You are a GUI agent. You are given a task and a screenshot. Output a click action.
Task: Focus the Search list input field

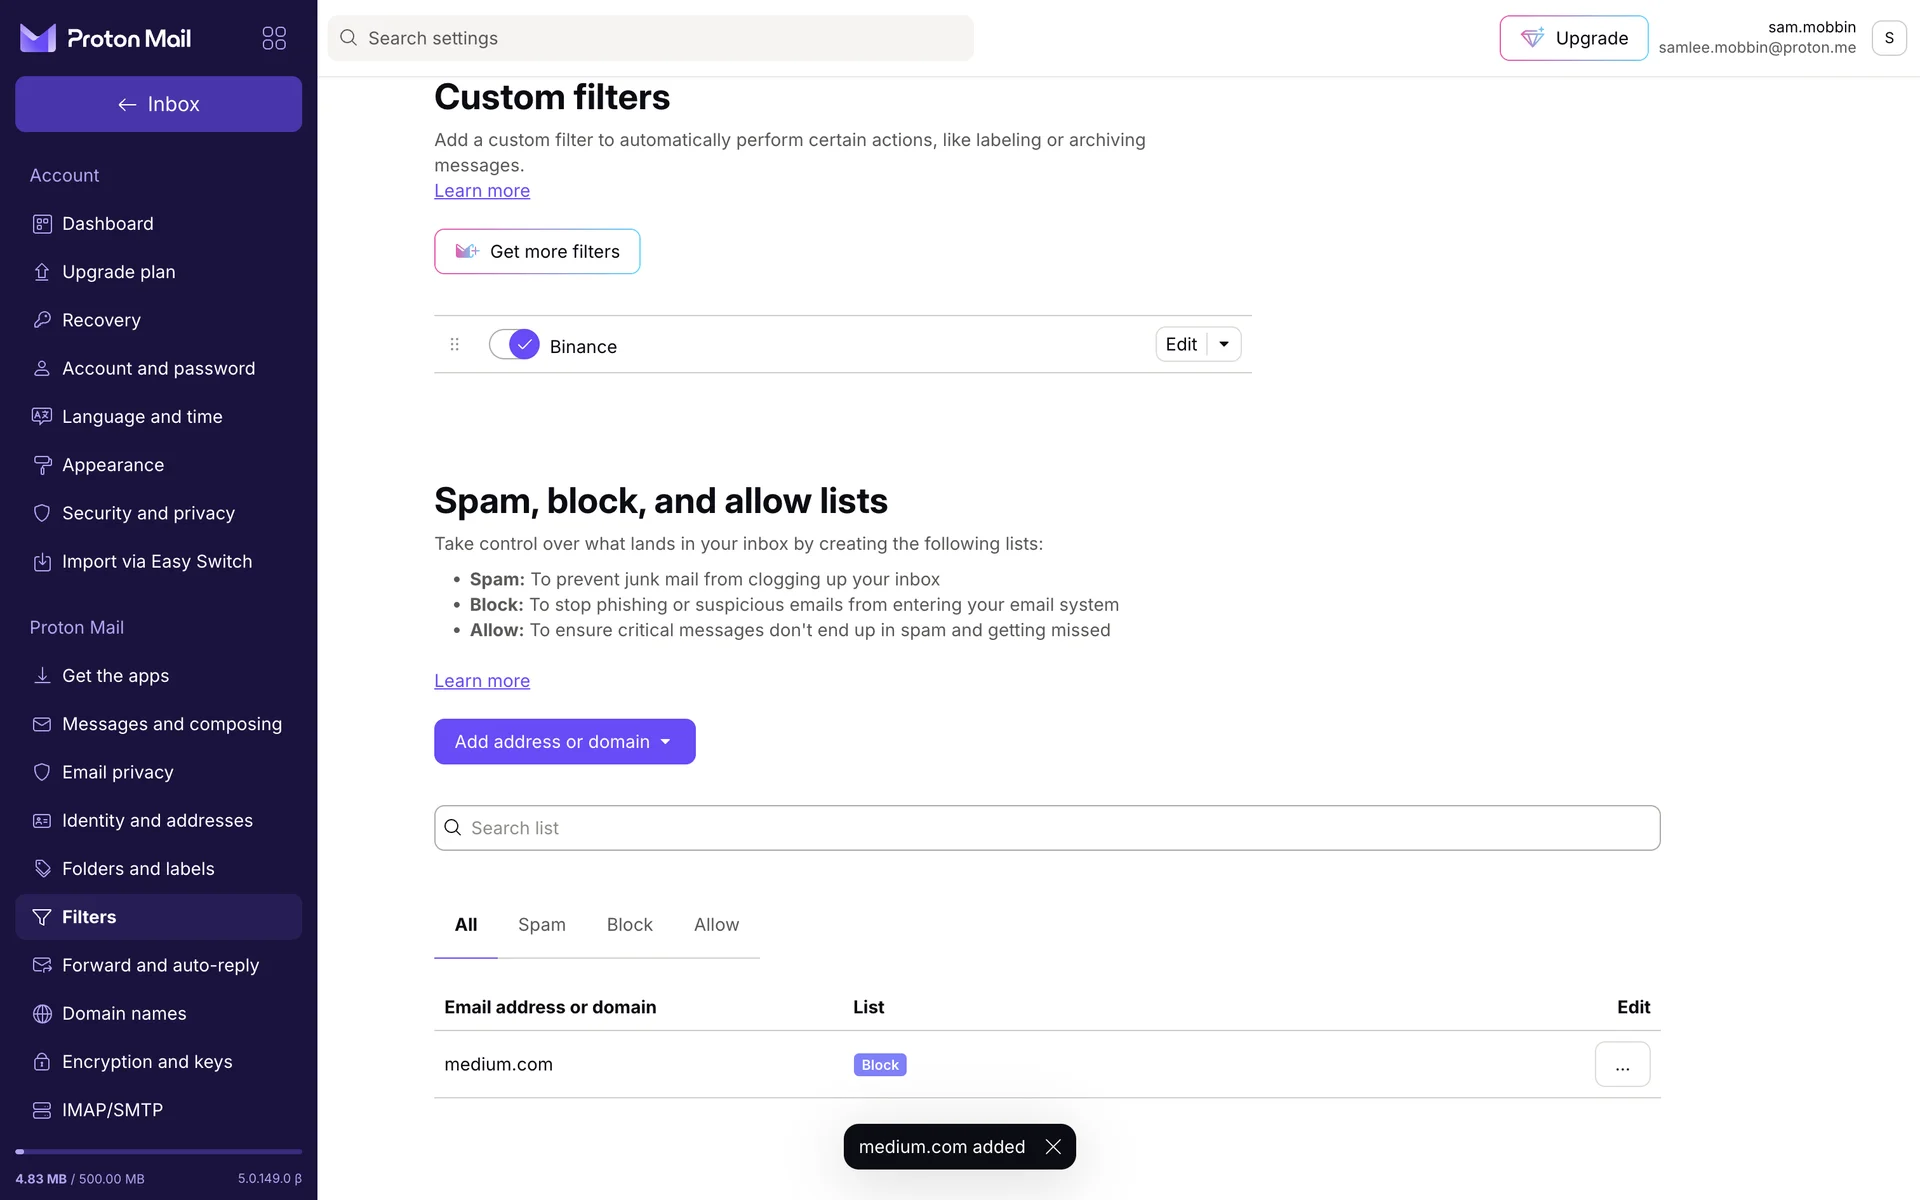pos(1046,828)
